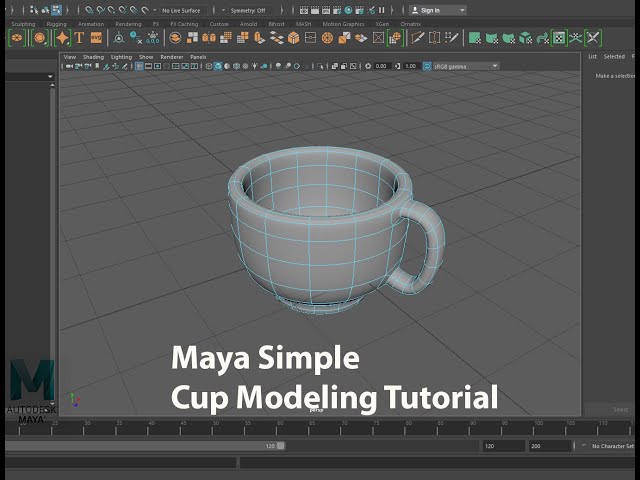Toggle the highlighted selection mode button
The width and height of the screenshot is (640, 480).
(56, 10)
